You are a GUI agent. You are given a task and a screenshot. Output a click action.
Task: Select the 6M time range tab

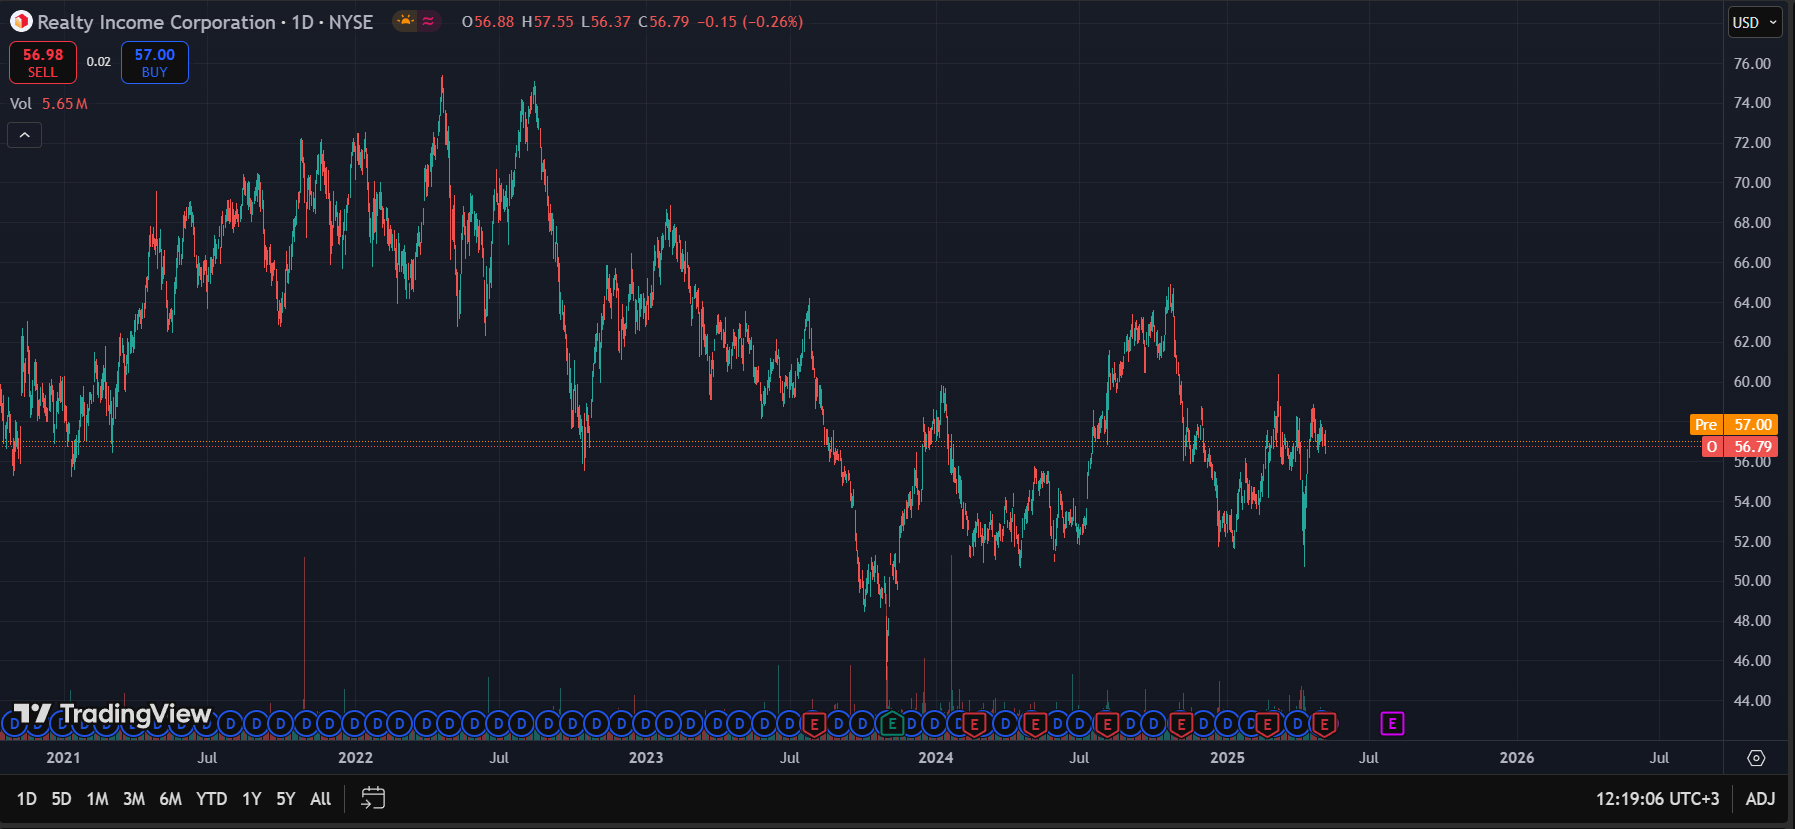171,799
